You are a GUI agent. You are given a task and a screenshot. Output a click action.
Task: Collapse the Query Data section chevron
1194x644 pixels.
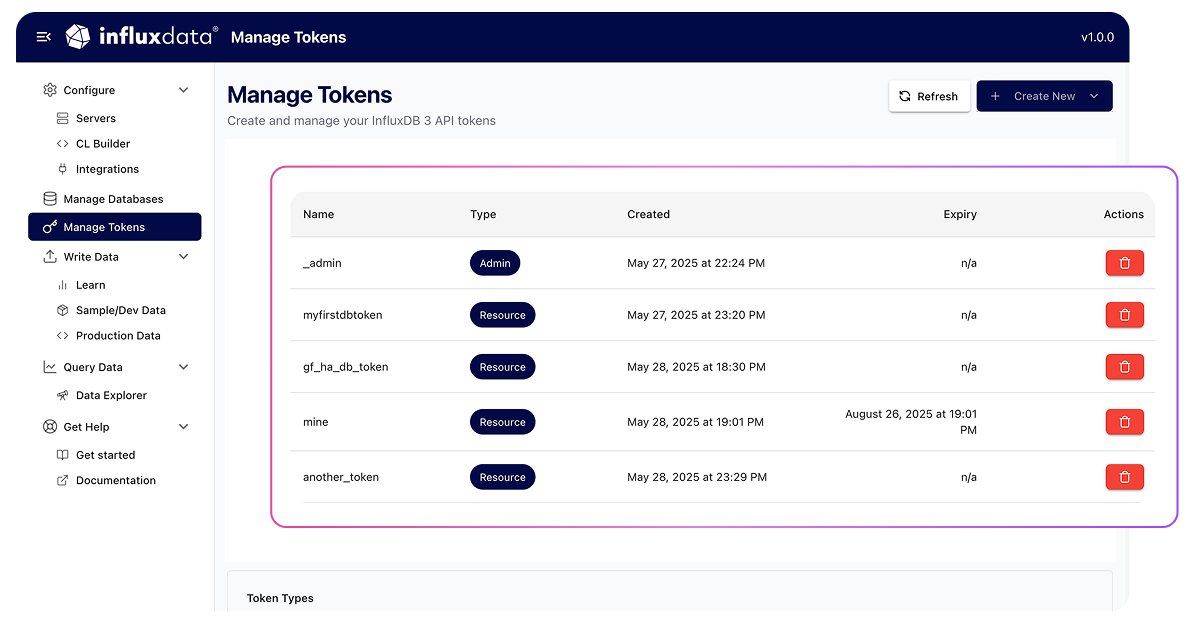pos(184,367)
